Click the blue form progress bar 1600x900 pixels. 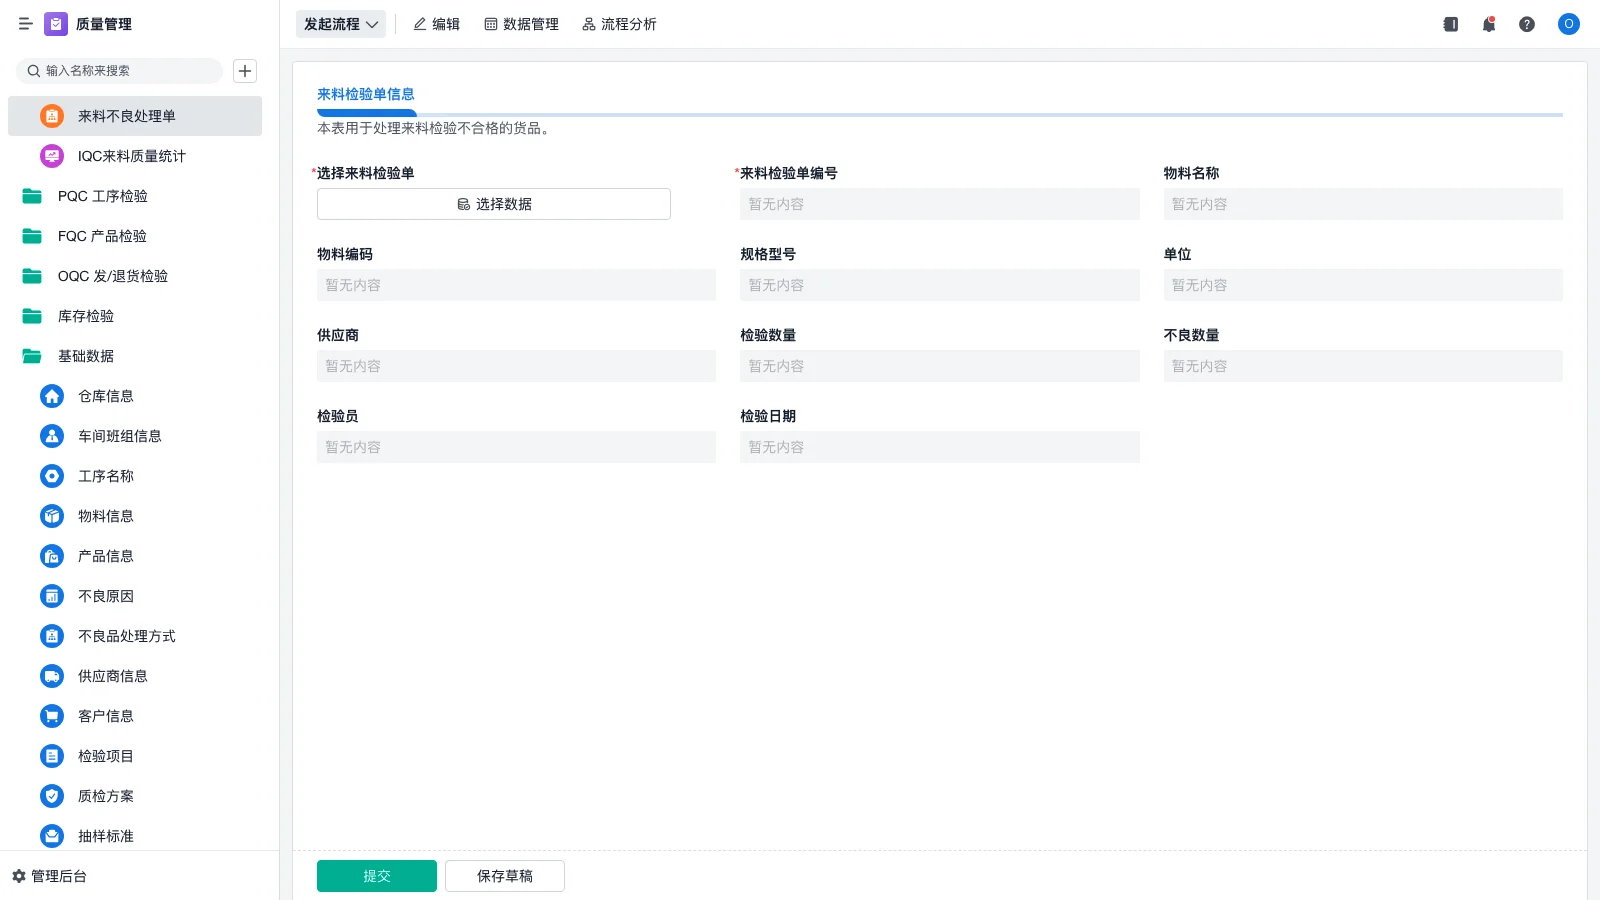pos(366,114)
